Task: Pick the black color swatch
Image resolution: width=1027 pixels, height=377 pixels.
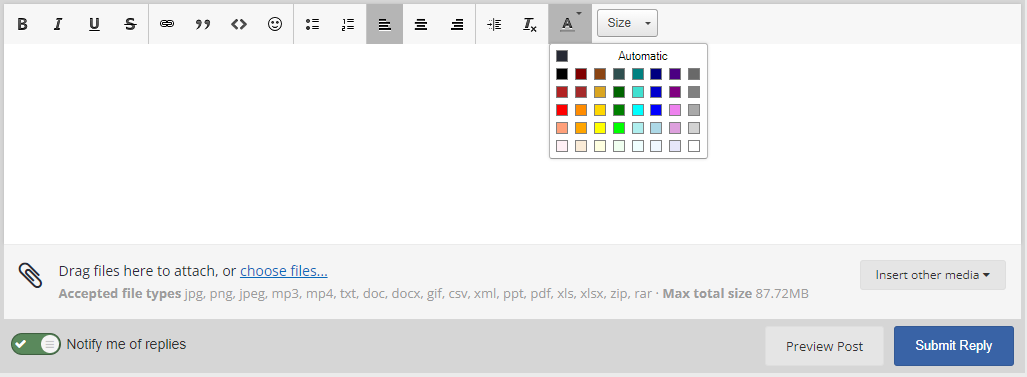Action: click(562, 74)
